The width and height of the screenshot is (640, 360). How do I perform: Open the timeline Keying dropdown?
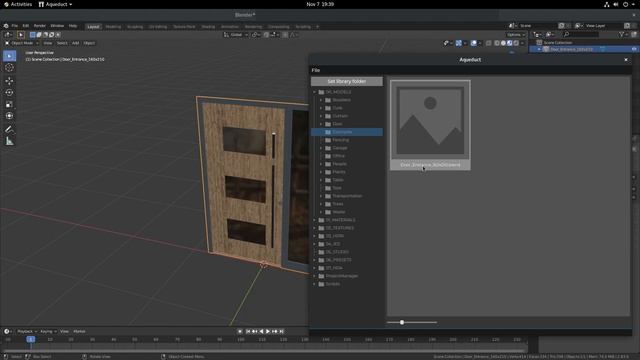[x=48, y=331]
